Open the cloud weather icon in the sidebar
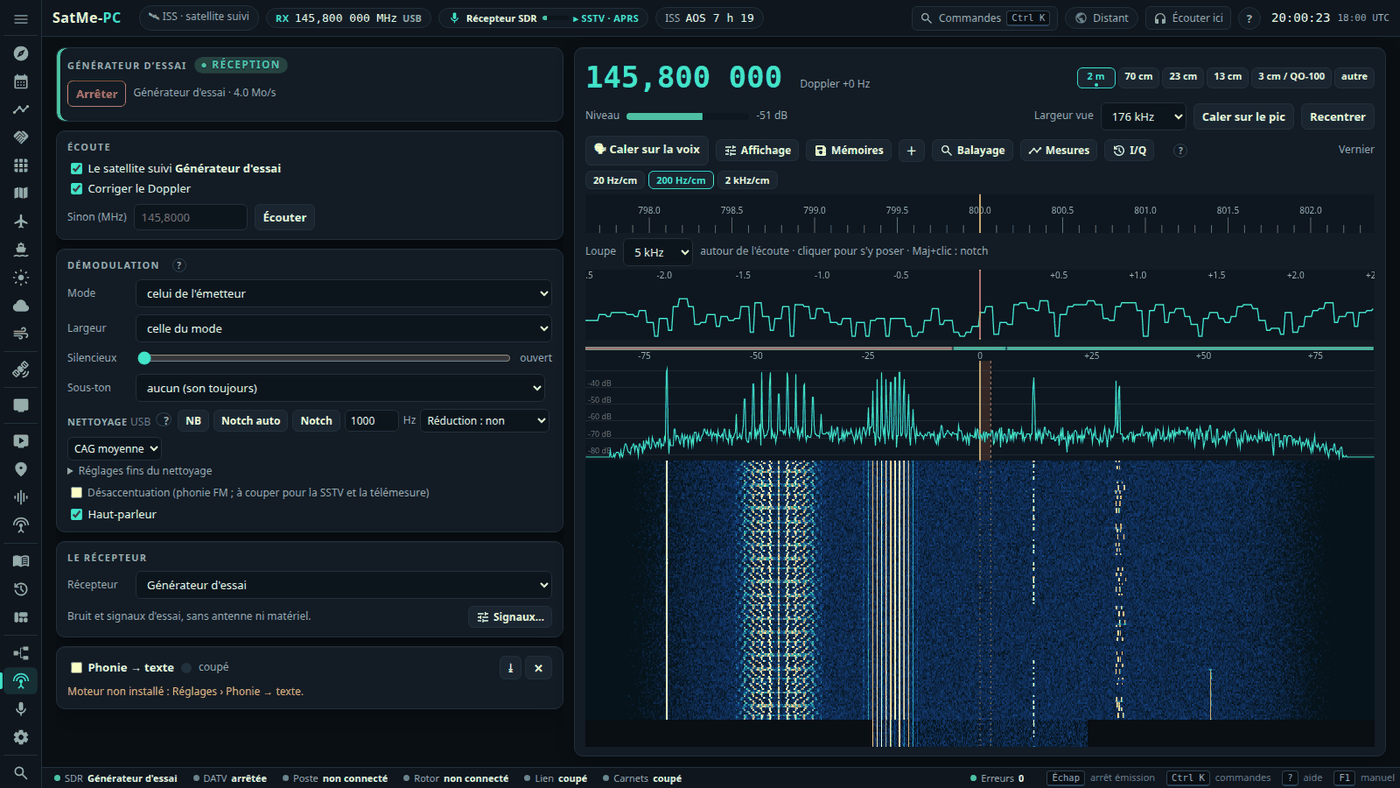The width and height of the screenshot is (1400, 788). (21, 305)
